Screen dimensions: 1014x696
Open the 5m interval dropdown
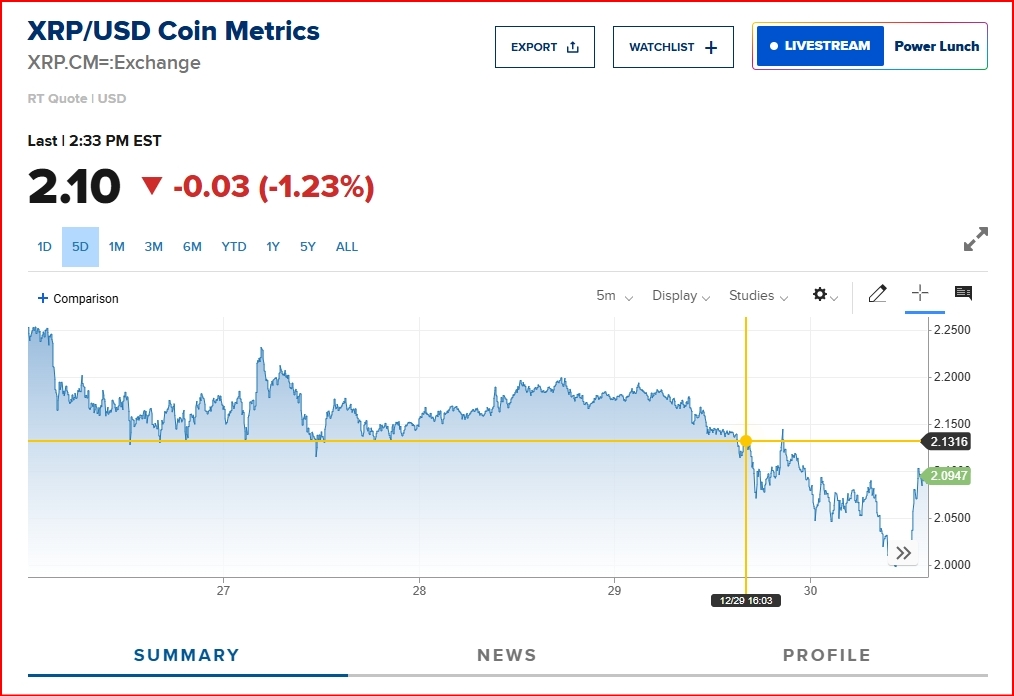coord(614,296)
